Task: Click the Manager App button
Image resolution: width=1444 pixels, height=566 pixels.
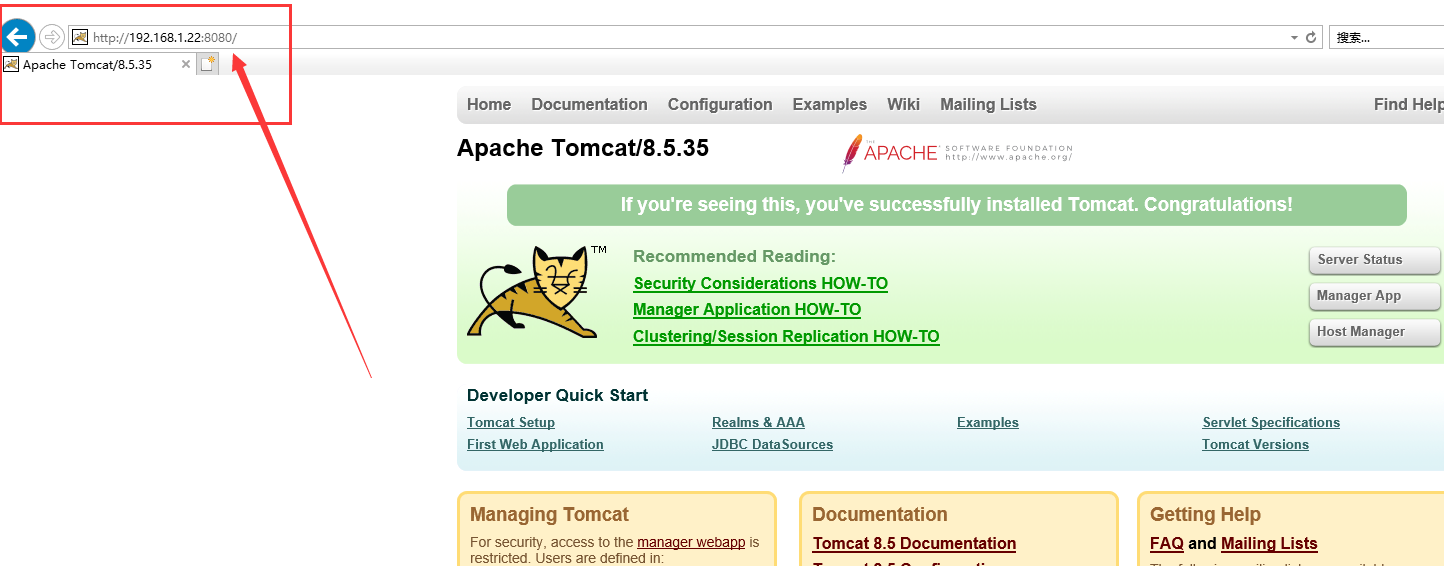Action: click(1374, 296)
